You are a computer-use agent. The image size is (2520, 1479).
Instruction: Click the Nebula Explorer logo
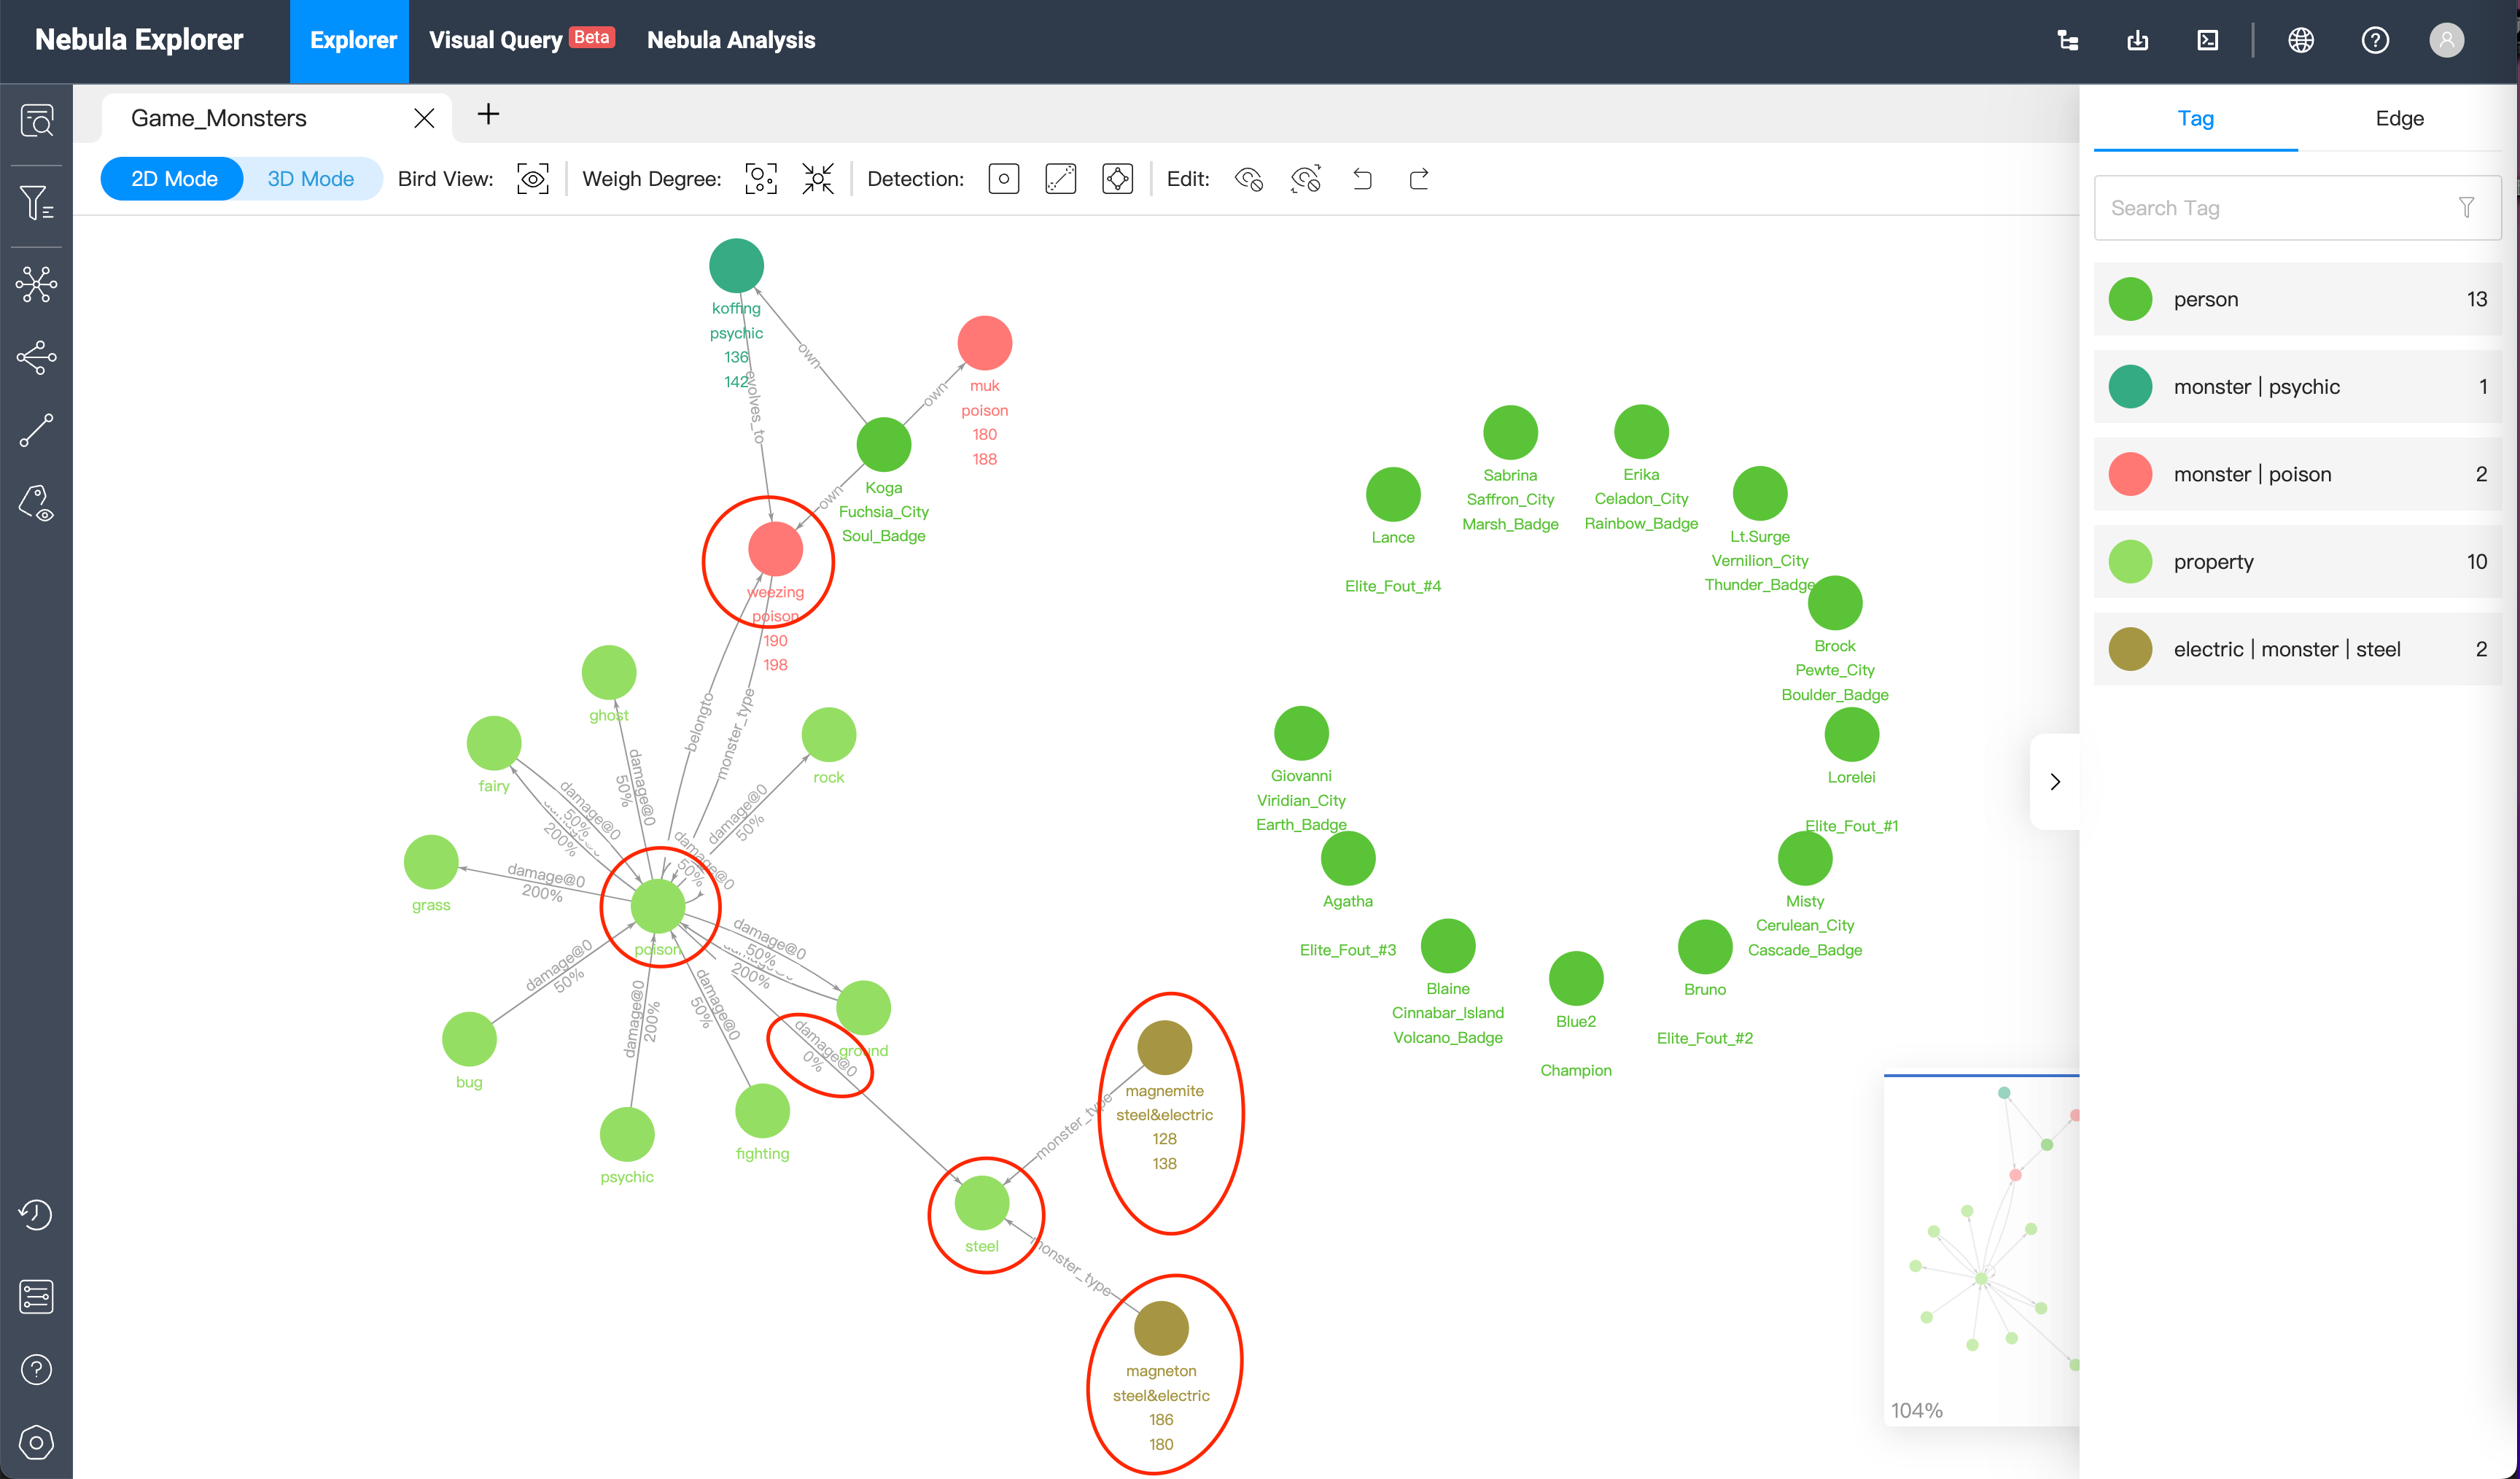[139, 40]
